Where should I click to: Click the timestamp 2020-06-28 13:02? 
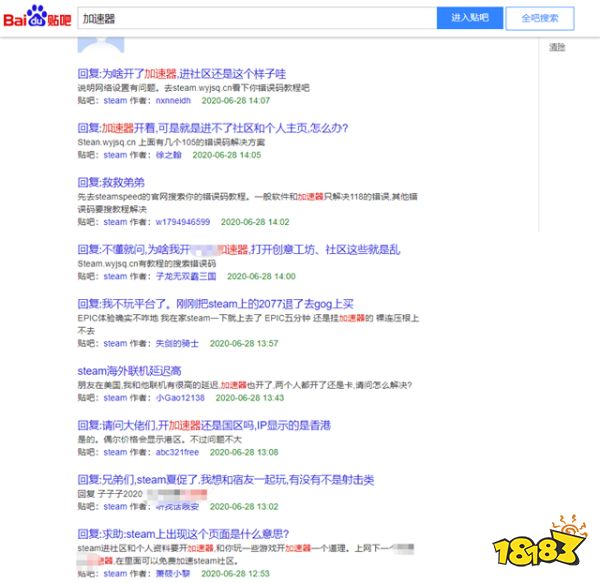[244, 506]
